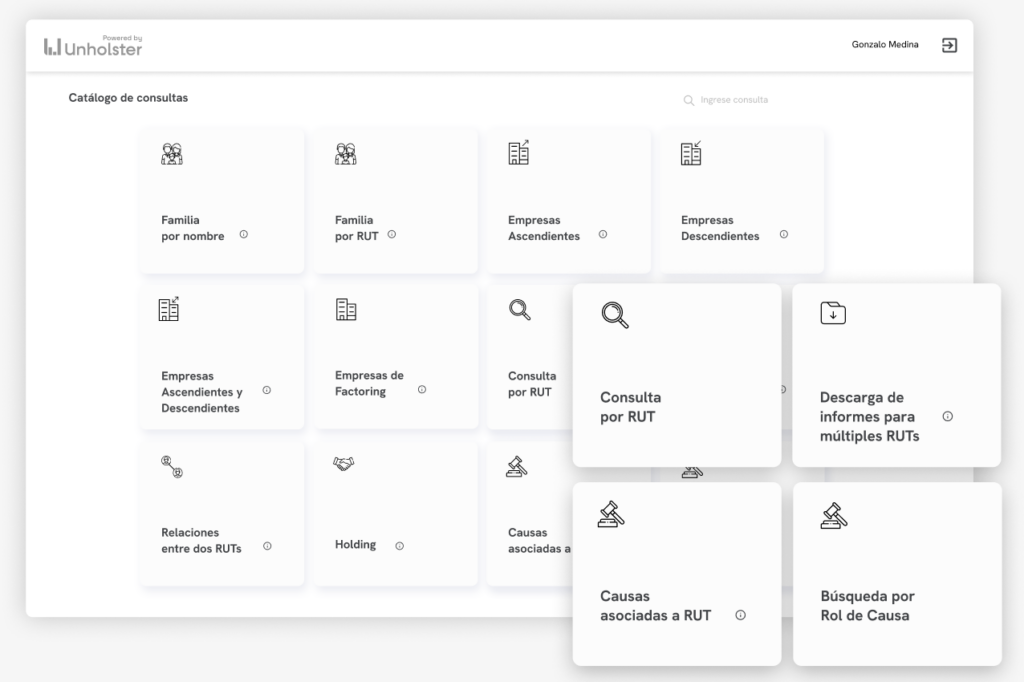View info for Descarga de informes para múltiples RUTs
The image size is (1024, 682).
pos(947,416)
